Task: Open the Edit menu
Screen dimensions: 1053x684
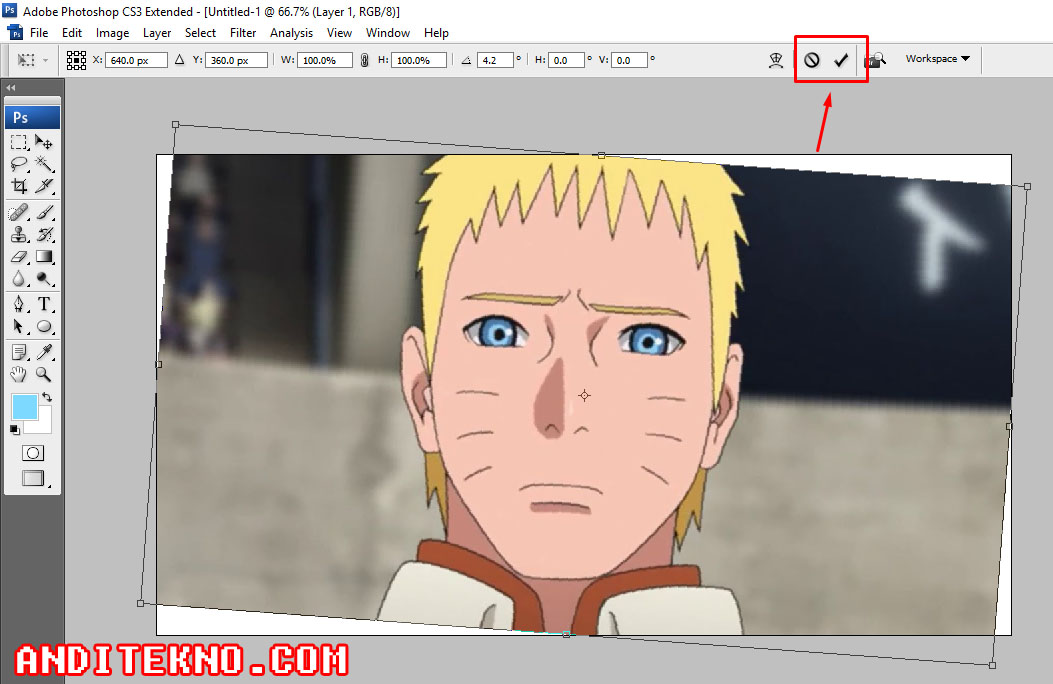Action: click(72, 33)
